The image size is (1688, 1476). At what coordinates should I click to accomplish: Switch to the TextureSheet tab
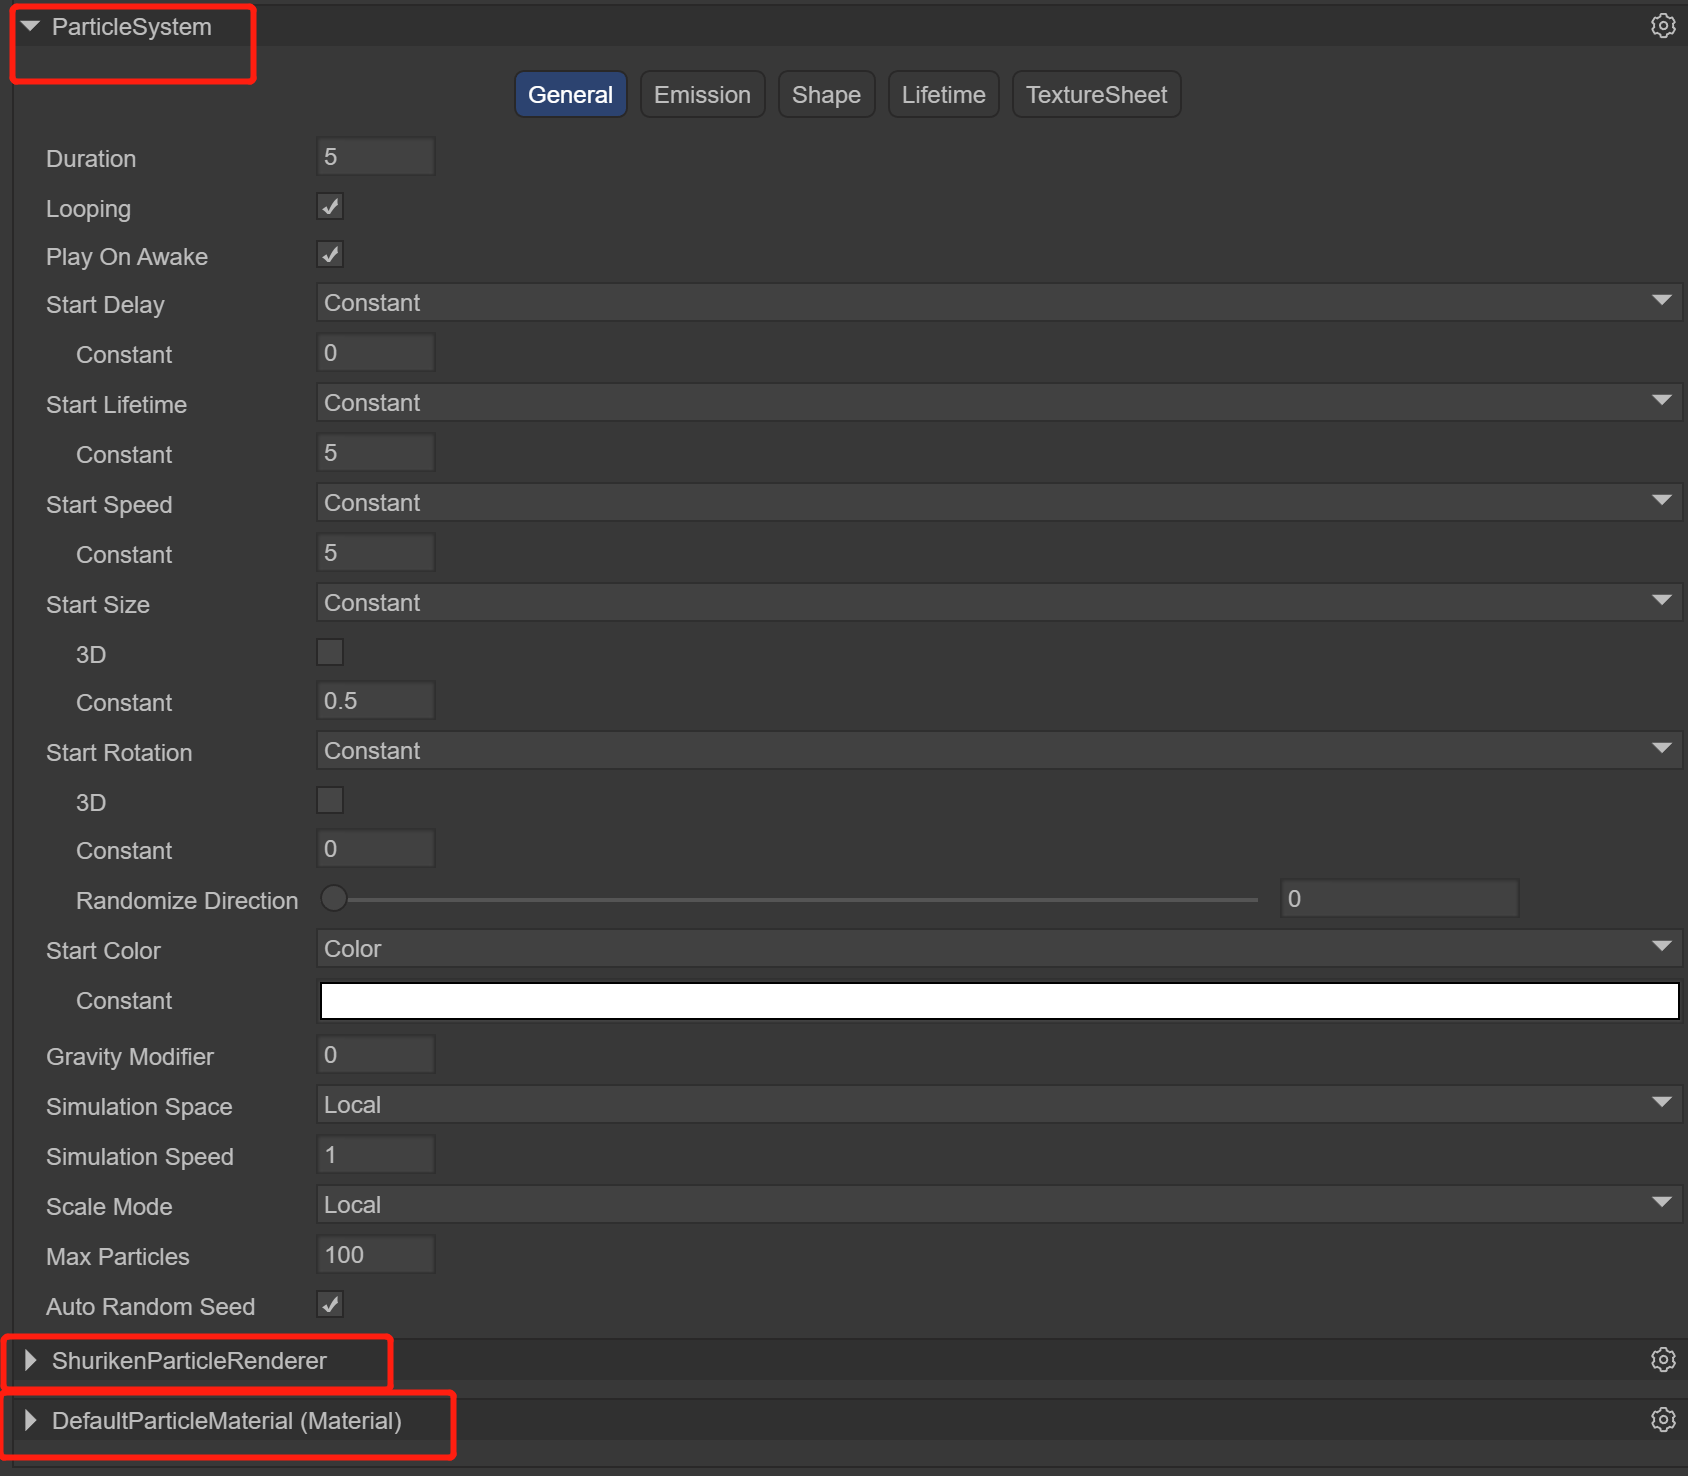[x=1096, y=95]
